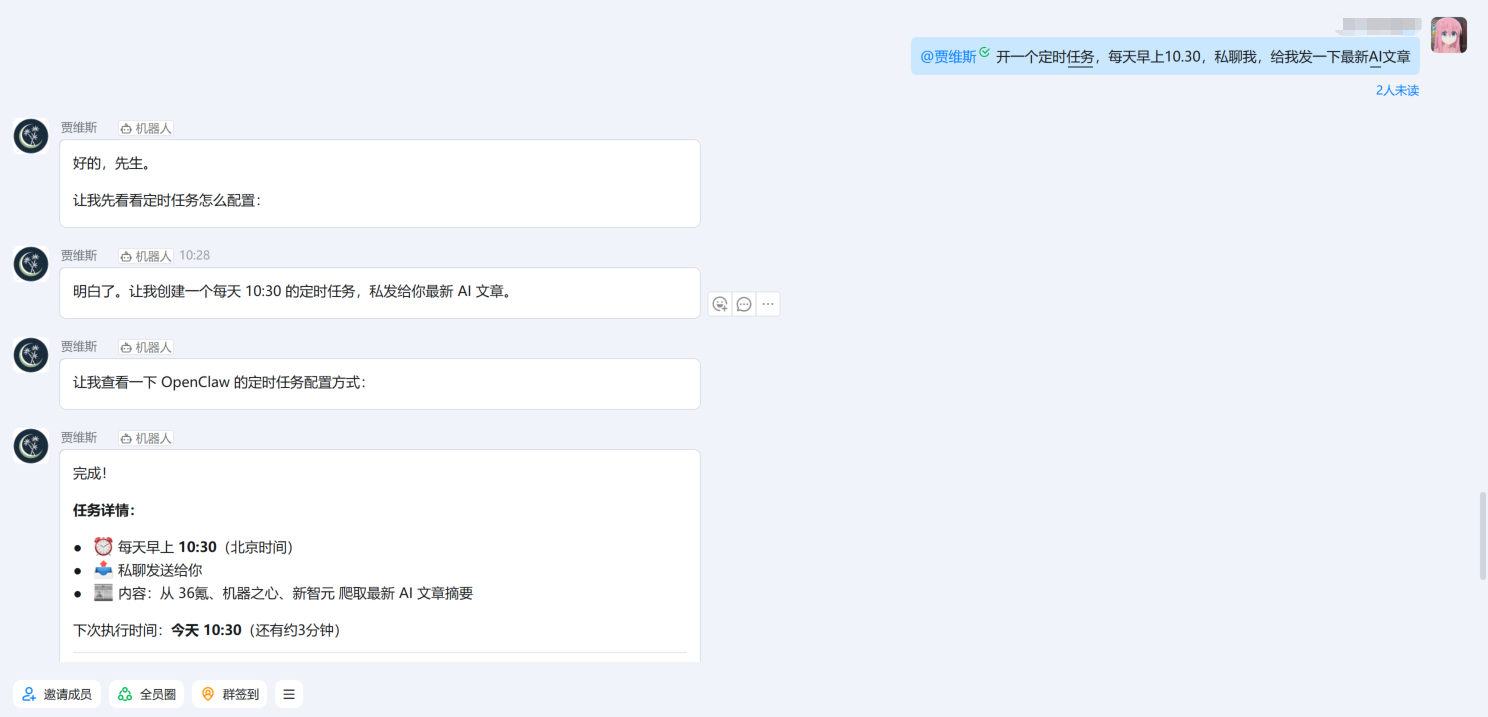Click the 机器人 tag on the first bot message

[x=146, y=128]
